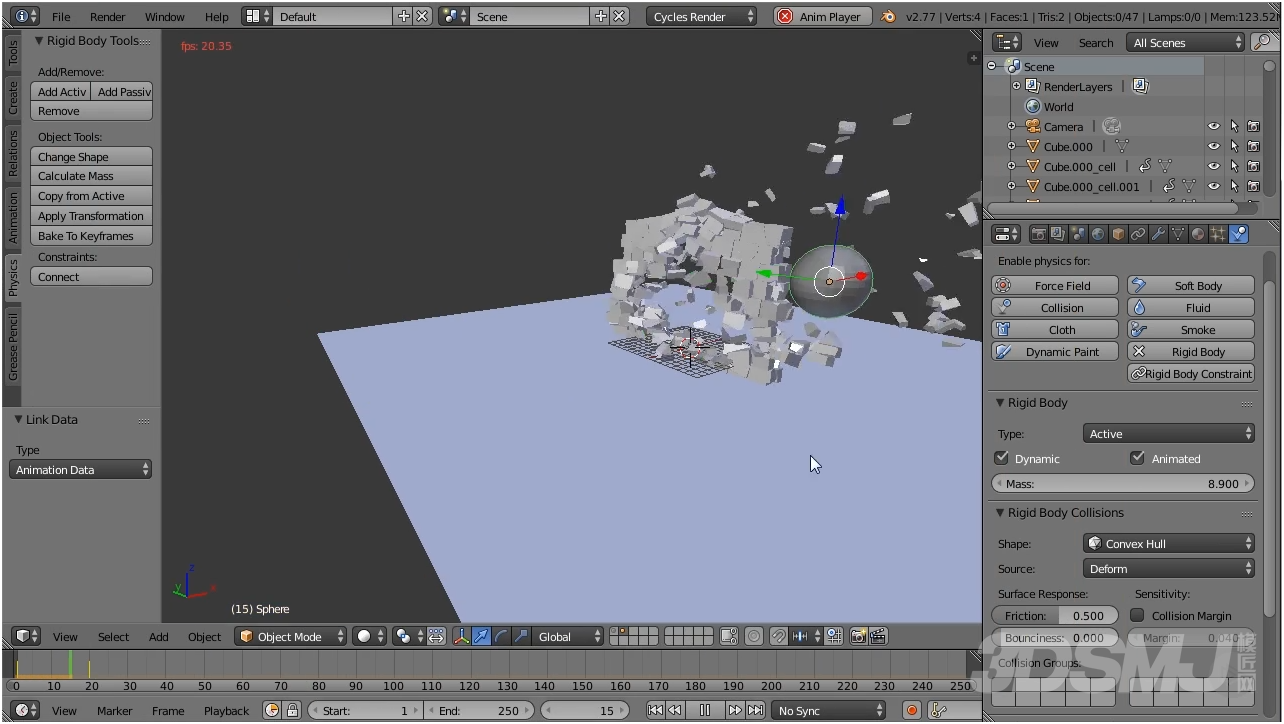Viewport: 1284px width, 724px height.
Task: Jump to the end frame
Action: [756, 710]
